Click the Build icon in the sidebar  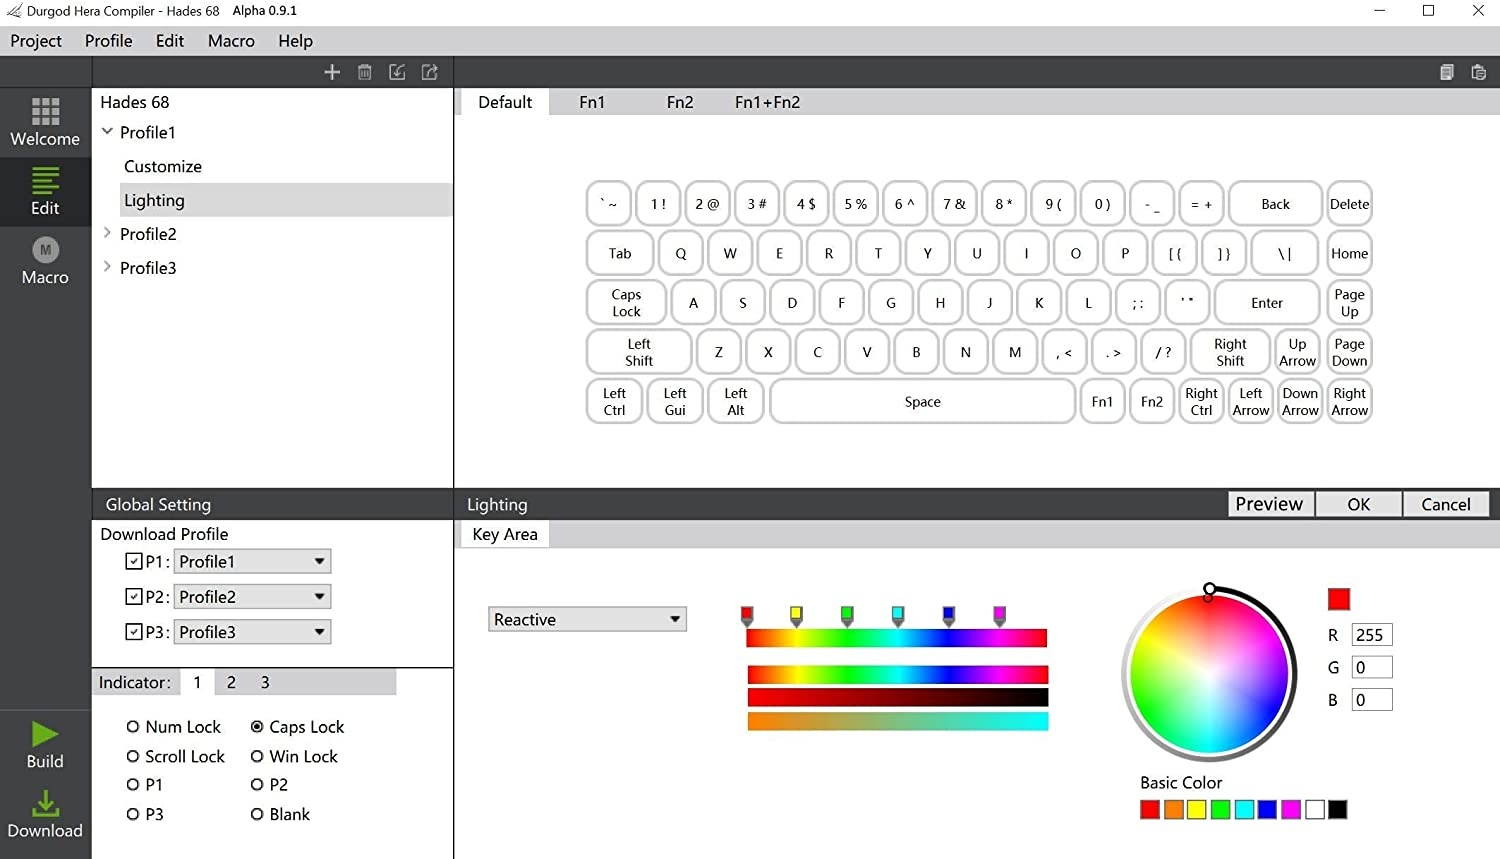pyautogui.click(x=44, y=743)
